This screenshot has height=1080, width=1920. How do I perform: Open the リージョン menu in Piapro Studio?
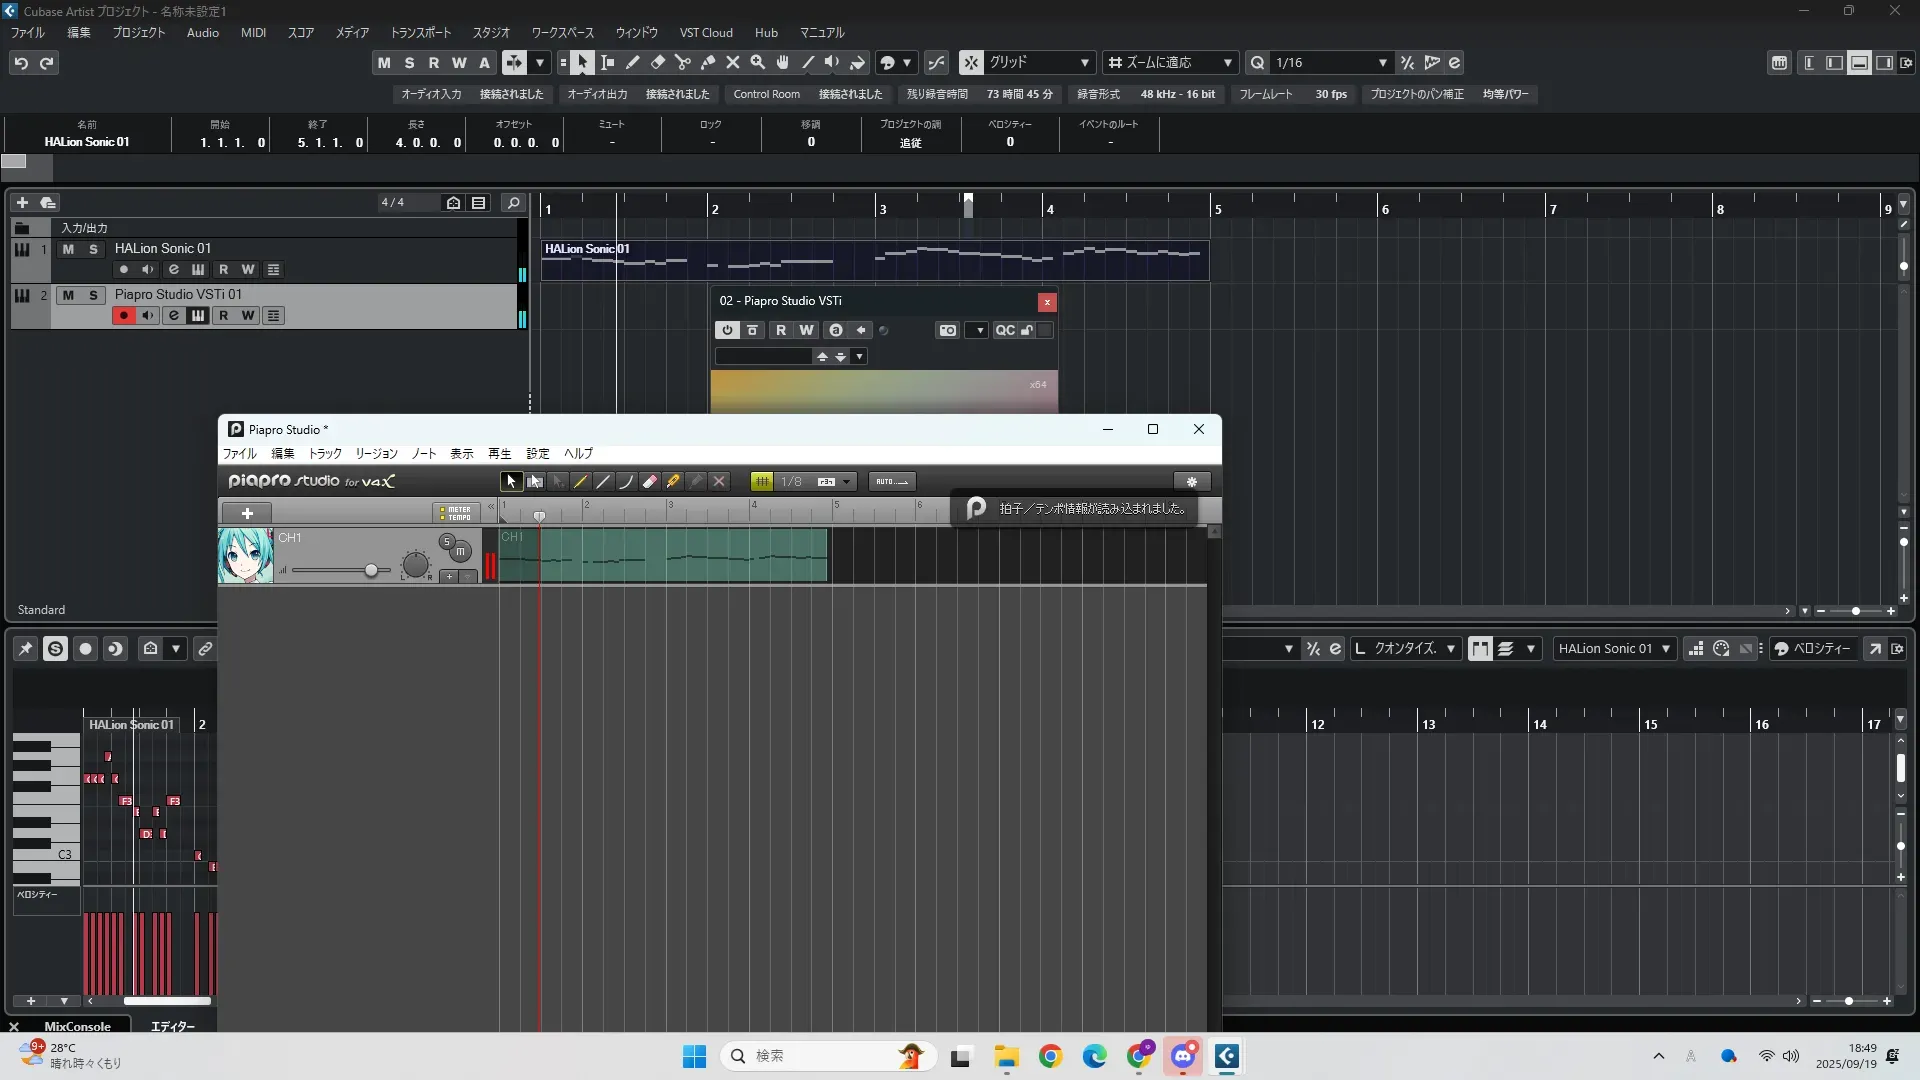376,454
